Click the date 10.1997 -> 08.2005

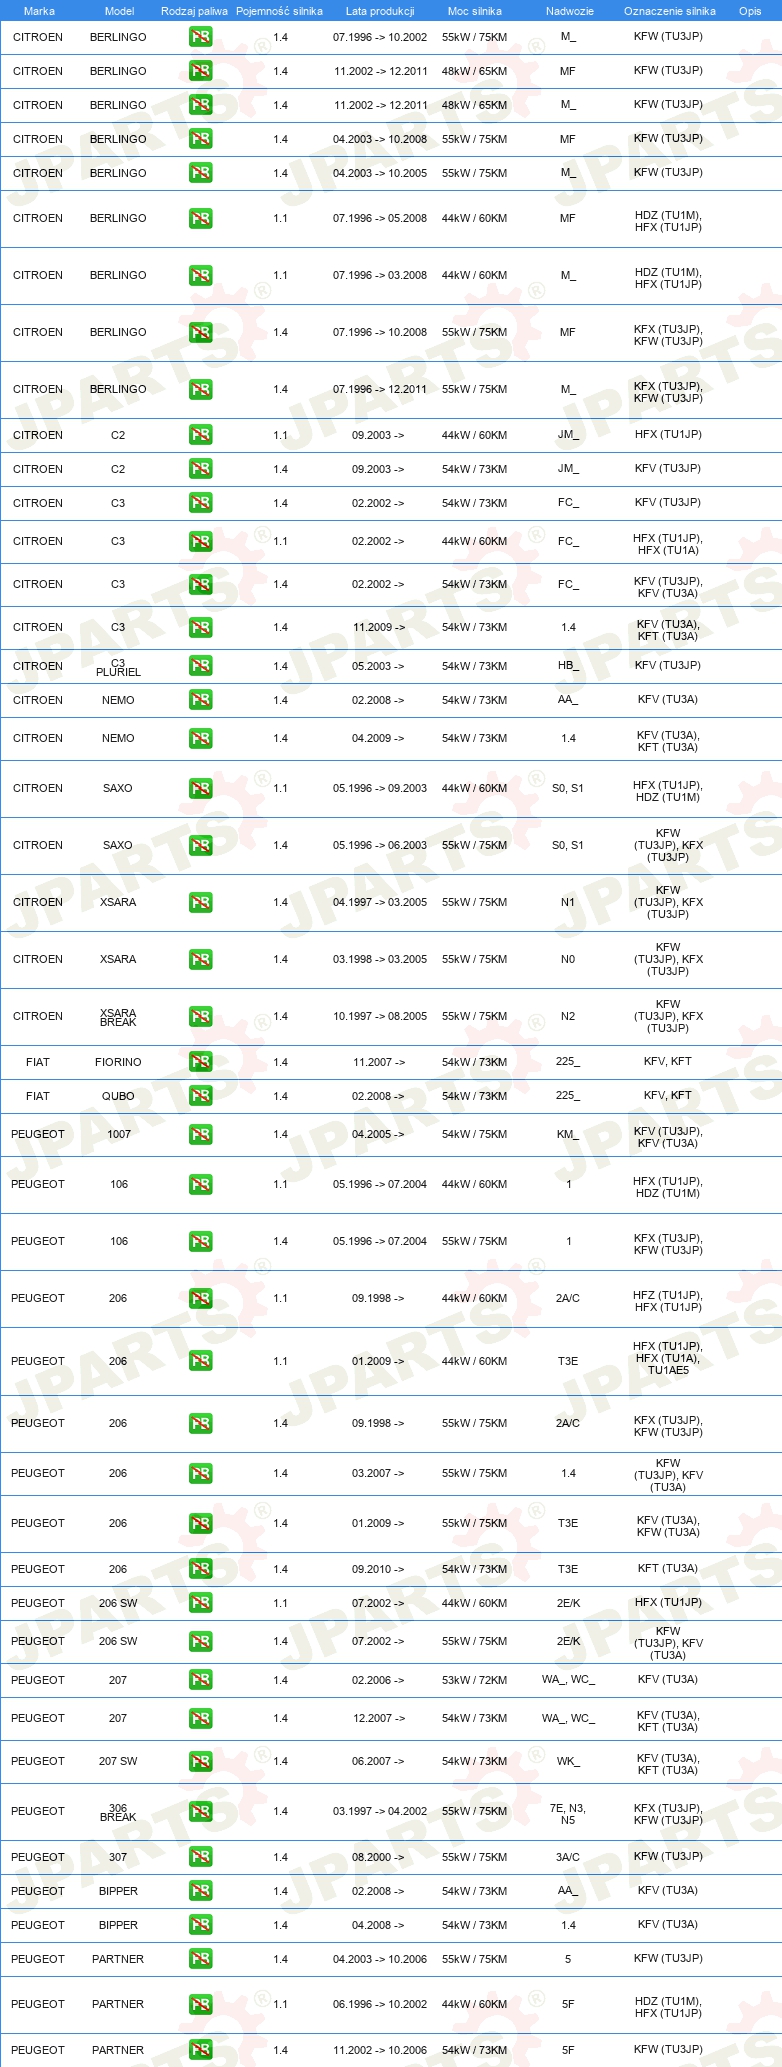tap(380, 1016)
